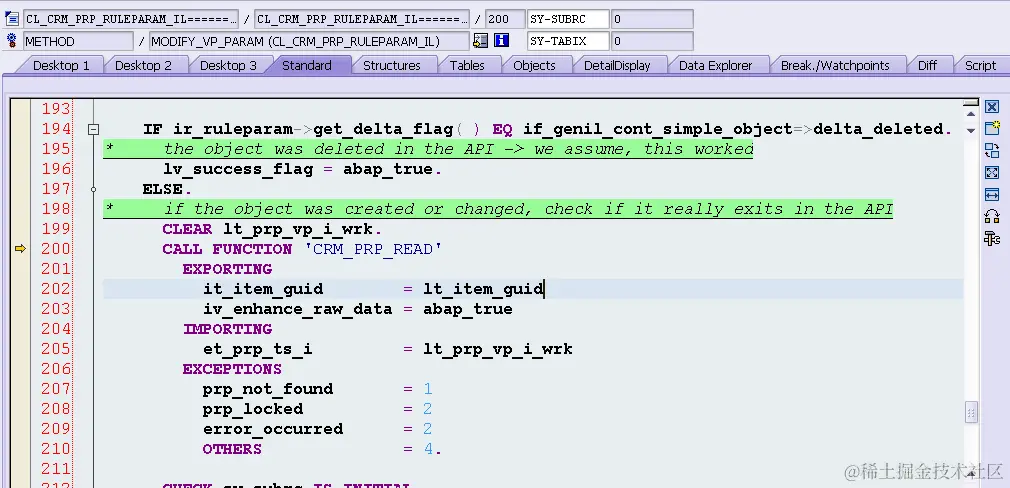Click the Replace Tool swap icon
This screenshot has height=488, width=1010.
(x=992, y=150)
